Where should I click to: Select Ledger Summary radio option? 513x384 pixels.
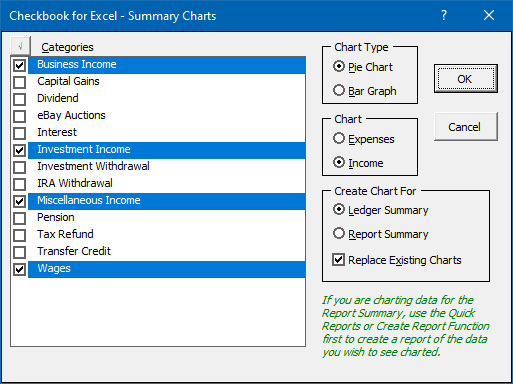tap(339, 209)
